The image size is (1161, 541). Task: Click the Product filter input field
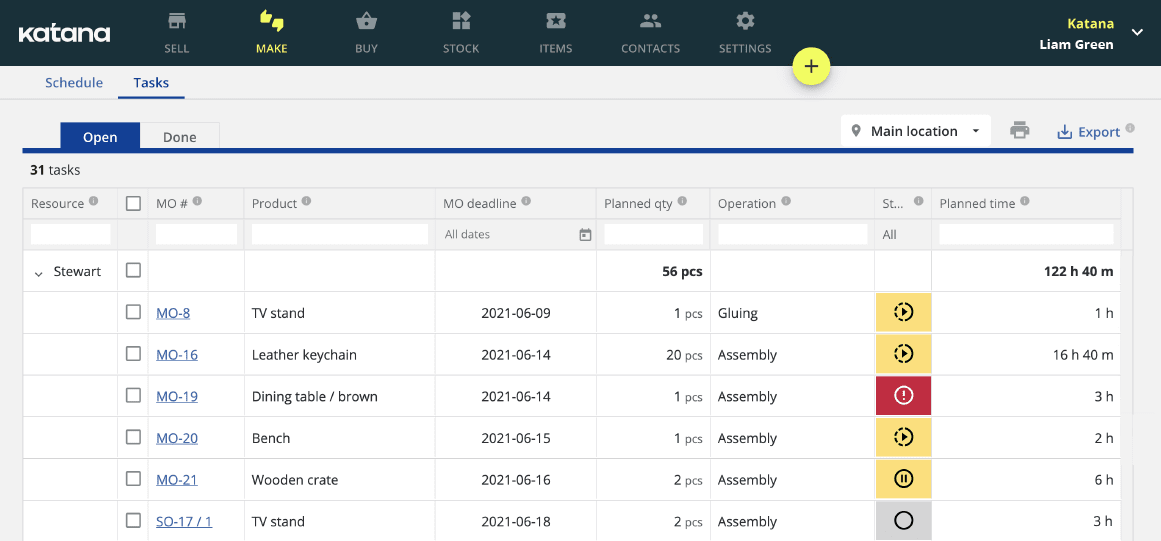point(340,234)
